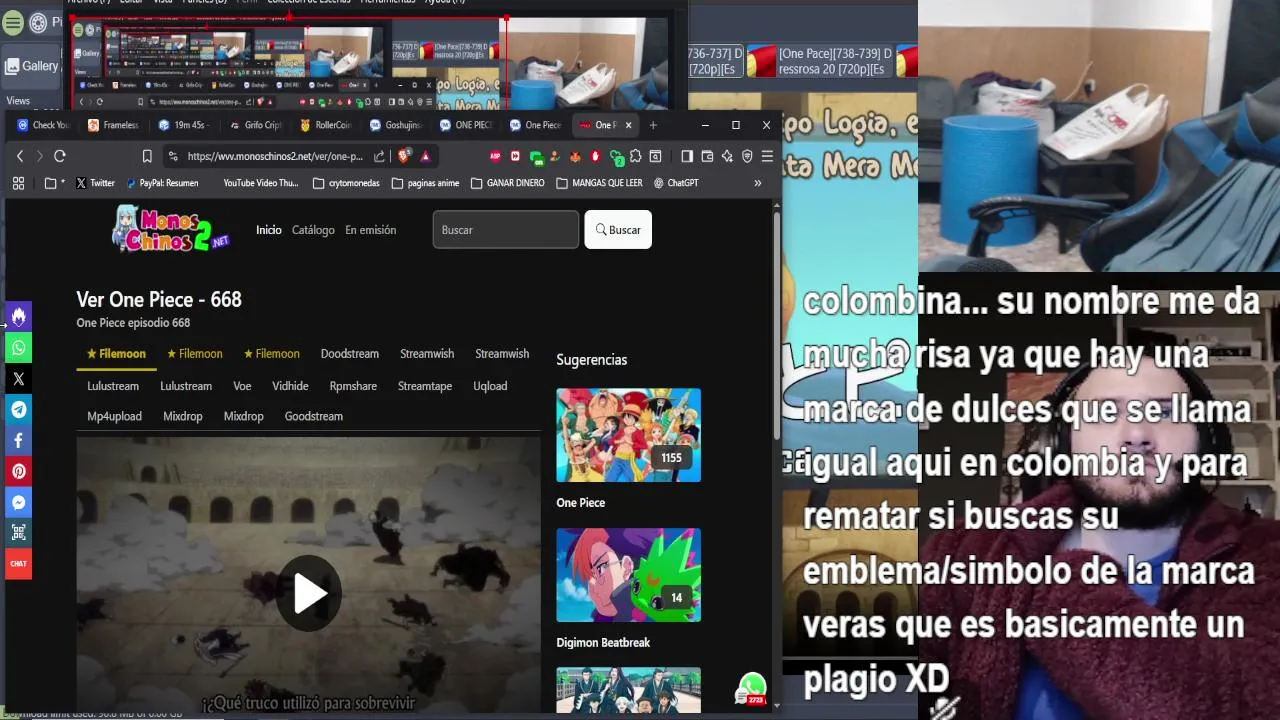Viewport: 1280px width, 720px height.
Task: Play the One Piece 668 video
Action: click(x=309, y=594)
